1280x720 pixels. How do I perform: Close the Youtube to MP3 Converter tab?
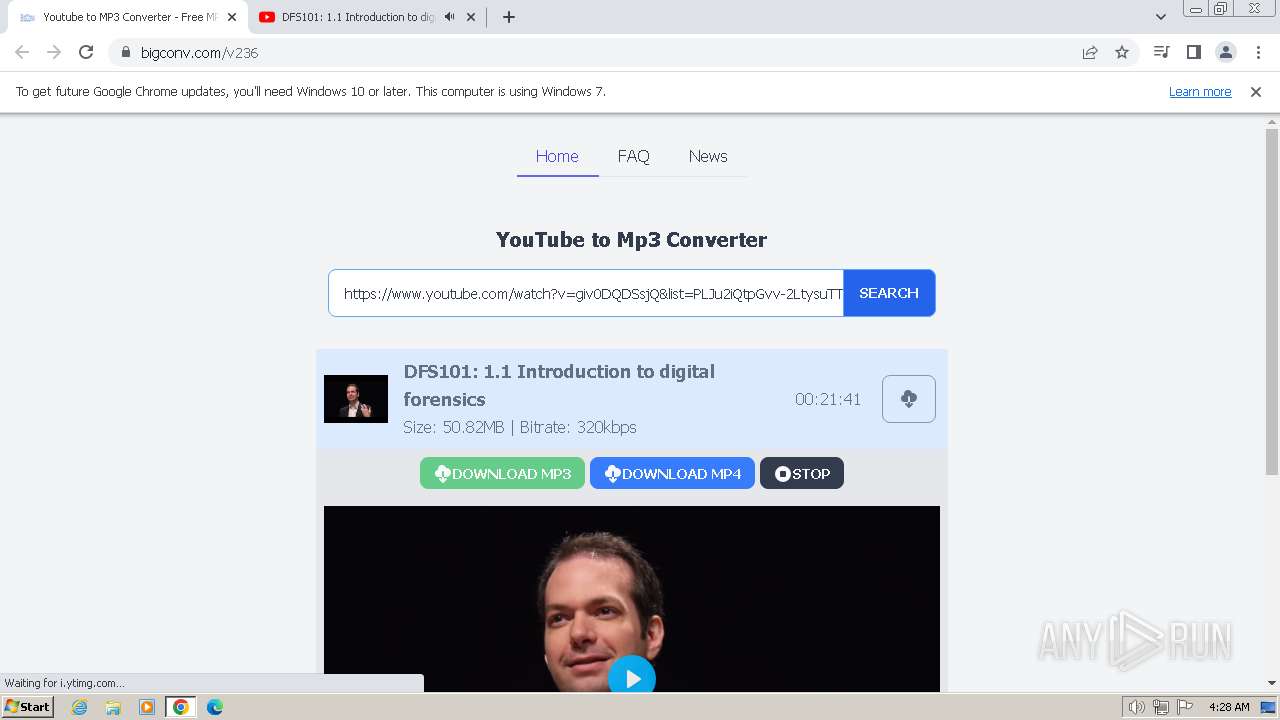(x=232, y=17)
